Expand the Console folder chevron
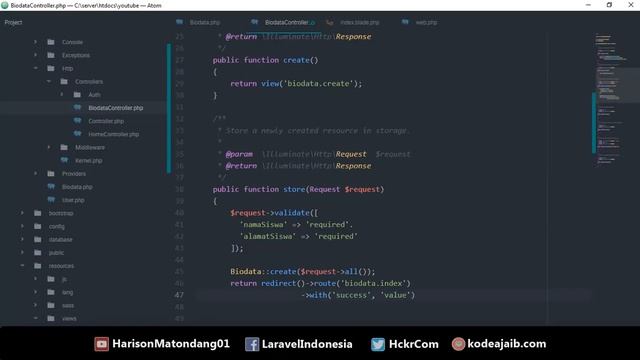The height and width of the screenshot is (360, 640). click(36, 42)
